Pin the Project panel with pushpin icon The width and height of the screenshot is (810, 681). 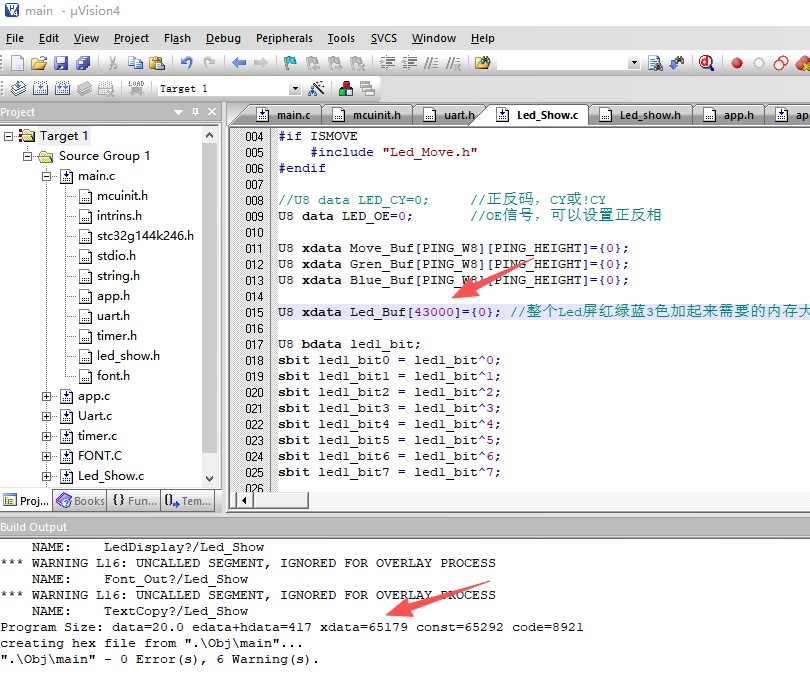pos(194,112)
